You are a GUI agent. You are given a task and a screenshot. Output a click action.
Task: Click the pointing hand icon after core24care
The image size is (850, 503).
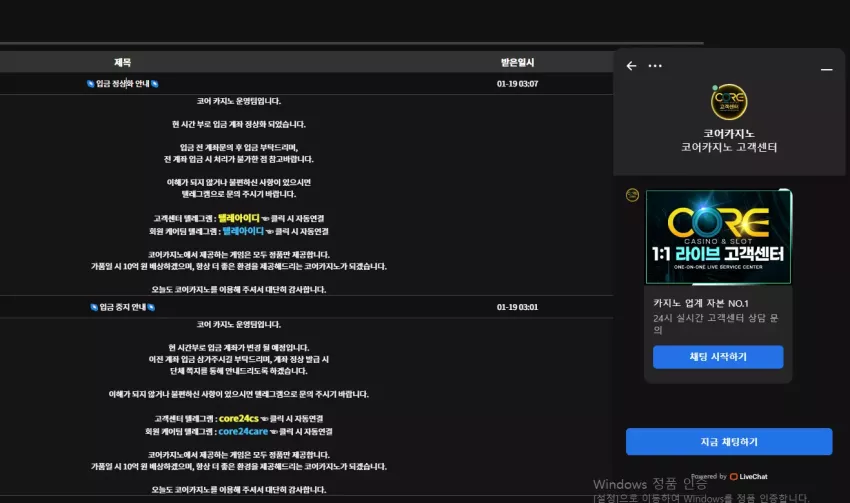point(274,432)
